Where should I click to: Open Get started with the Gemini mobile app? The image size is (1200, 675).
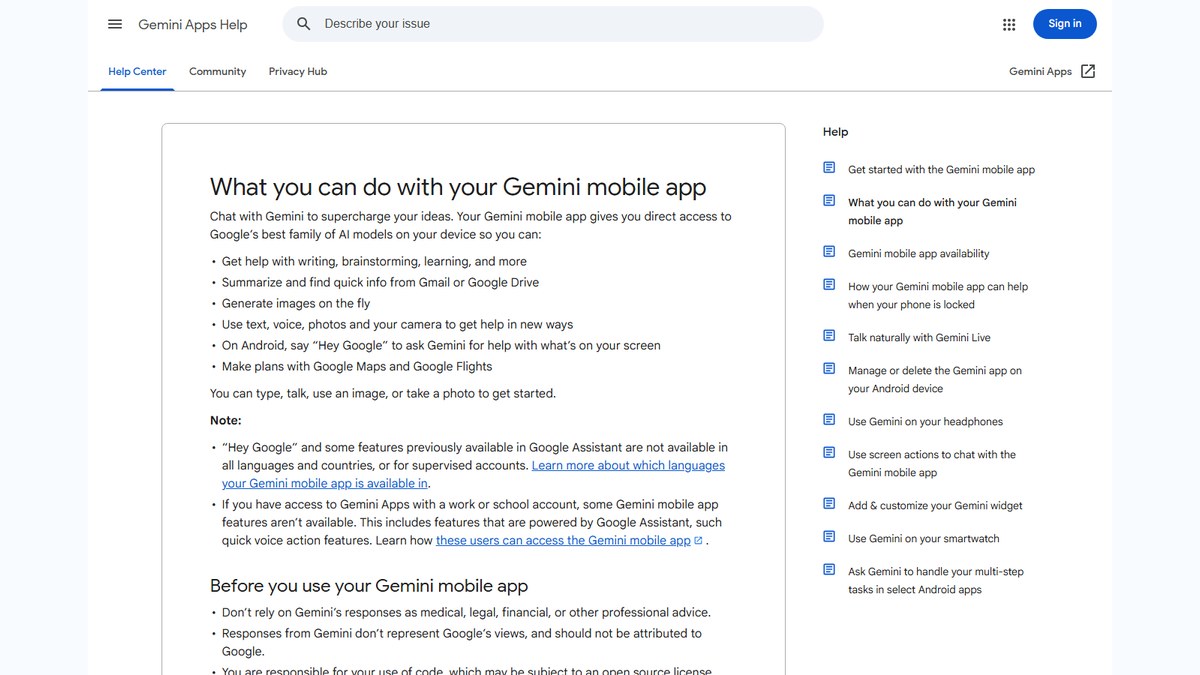941,170
